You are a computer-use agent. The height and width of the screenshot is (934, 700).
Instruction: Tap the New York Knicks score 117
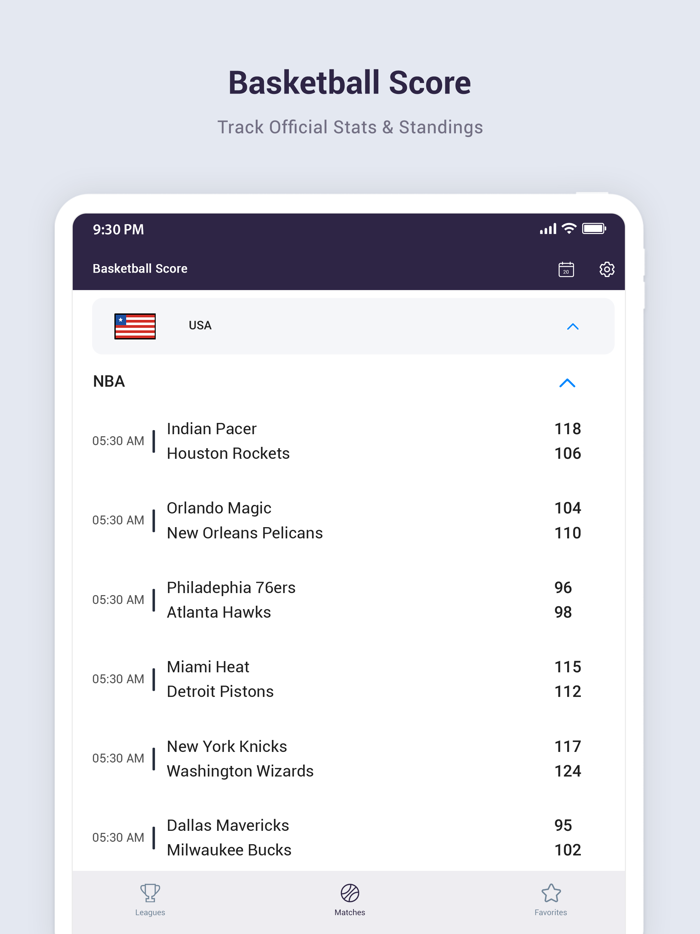point(568,746)
